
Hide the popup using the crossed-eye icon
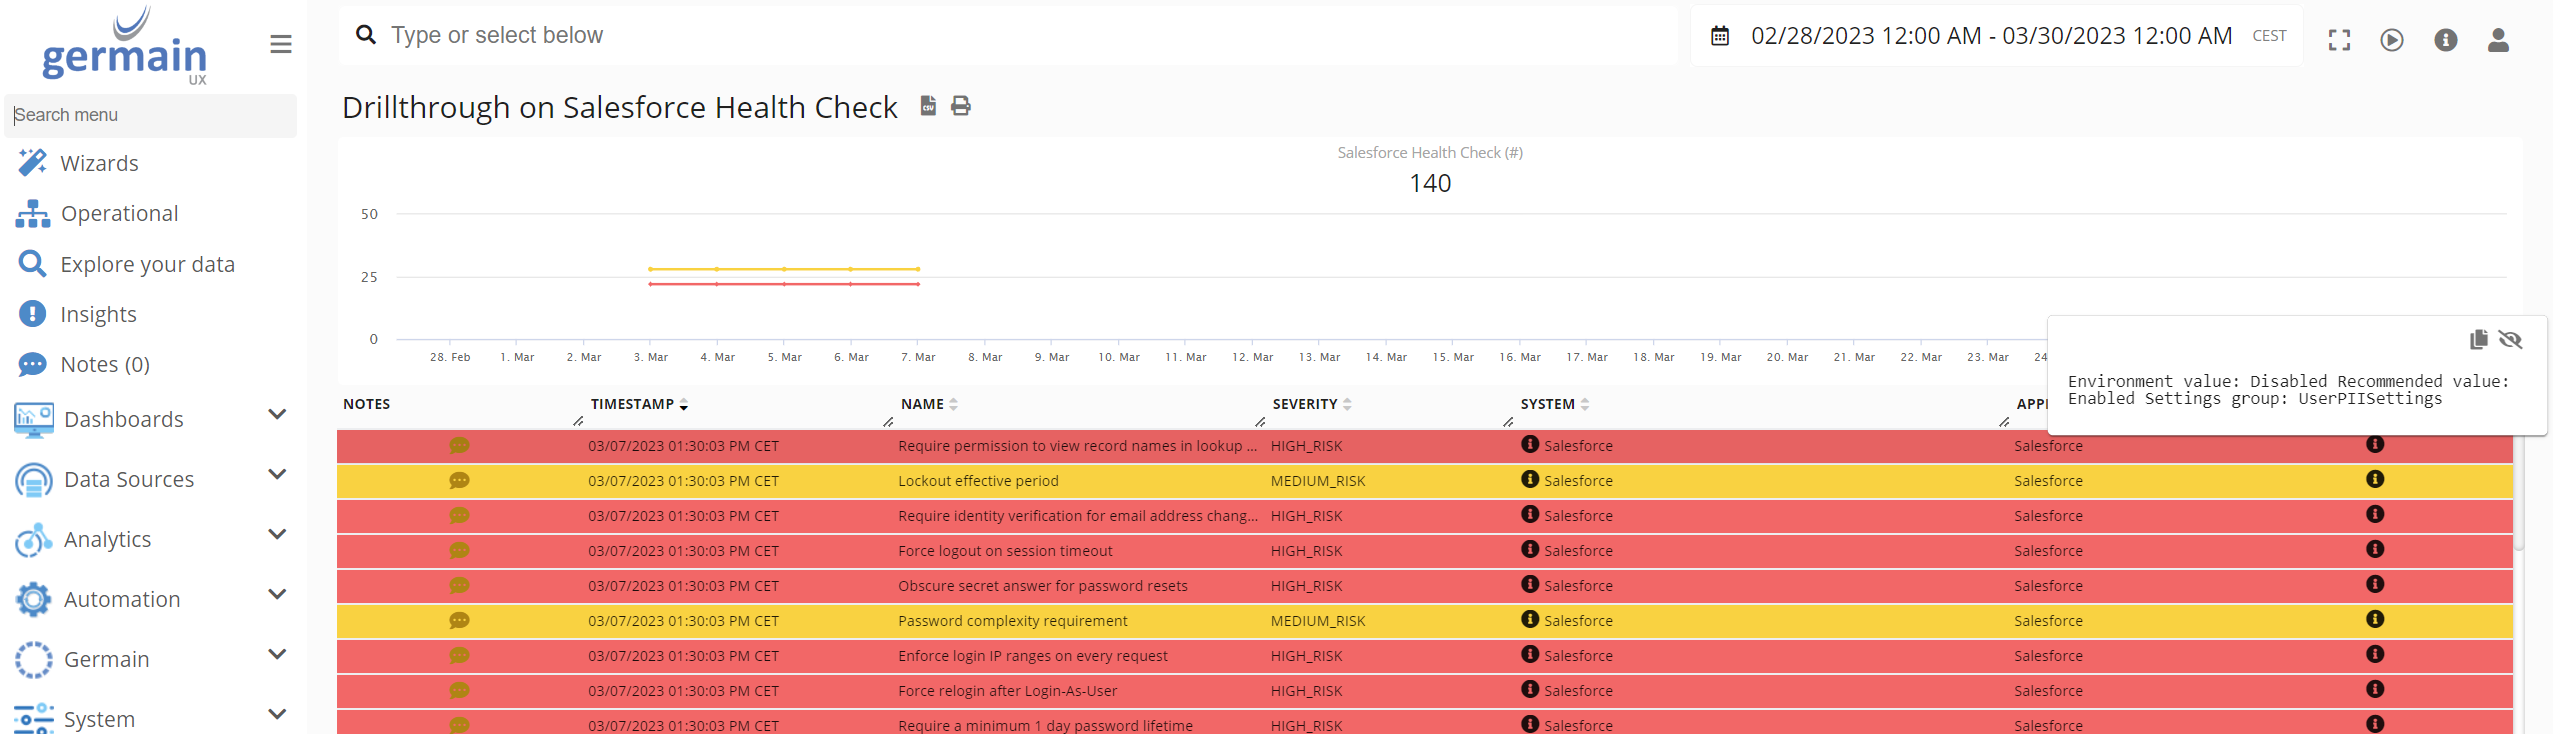2510,340
